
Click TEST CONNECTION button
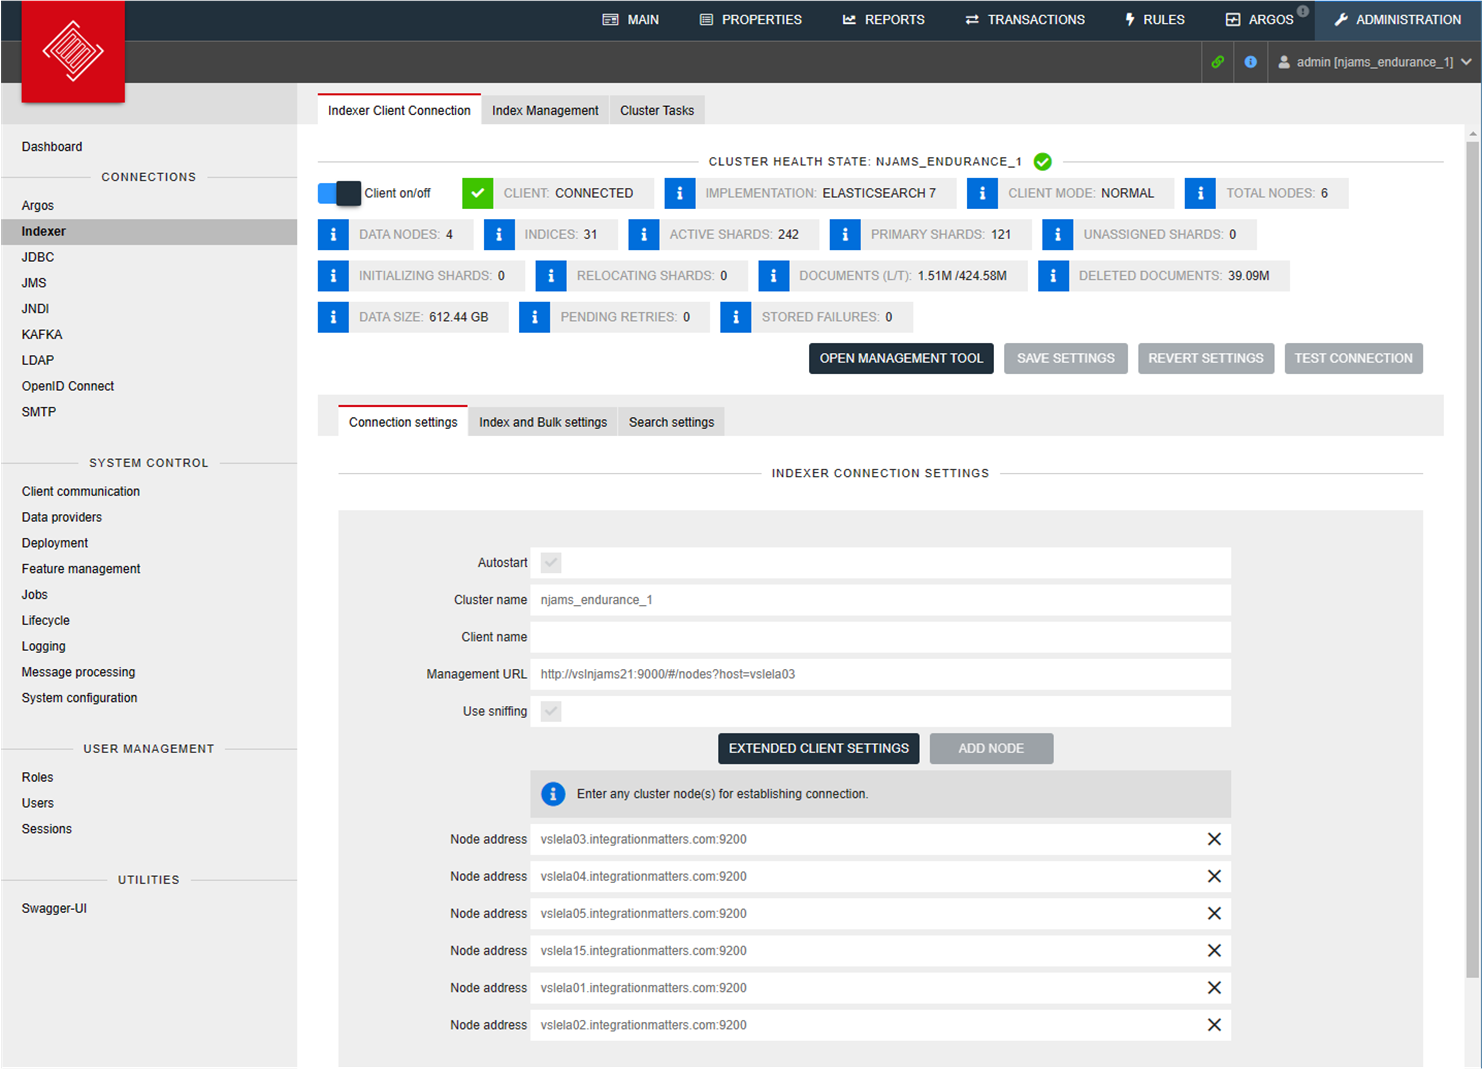(1353, 358)
